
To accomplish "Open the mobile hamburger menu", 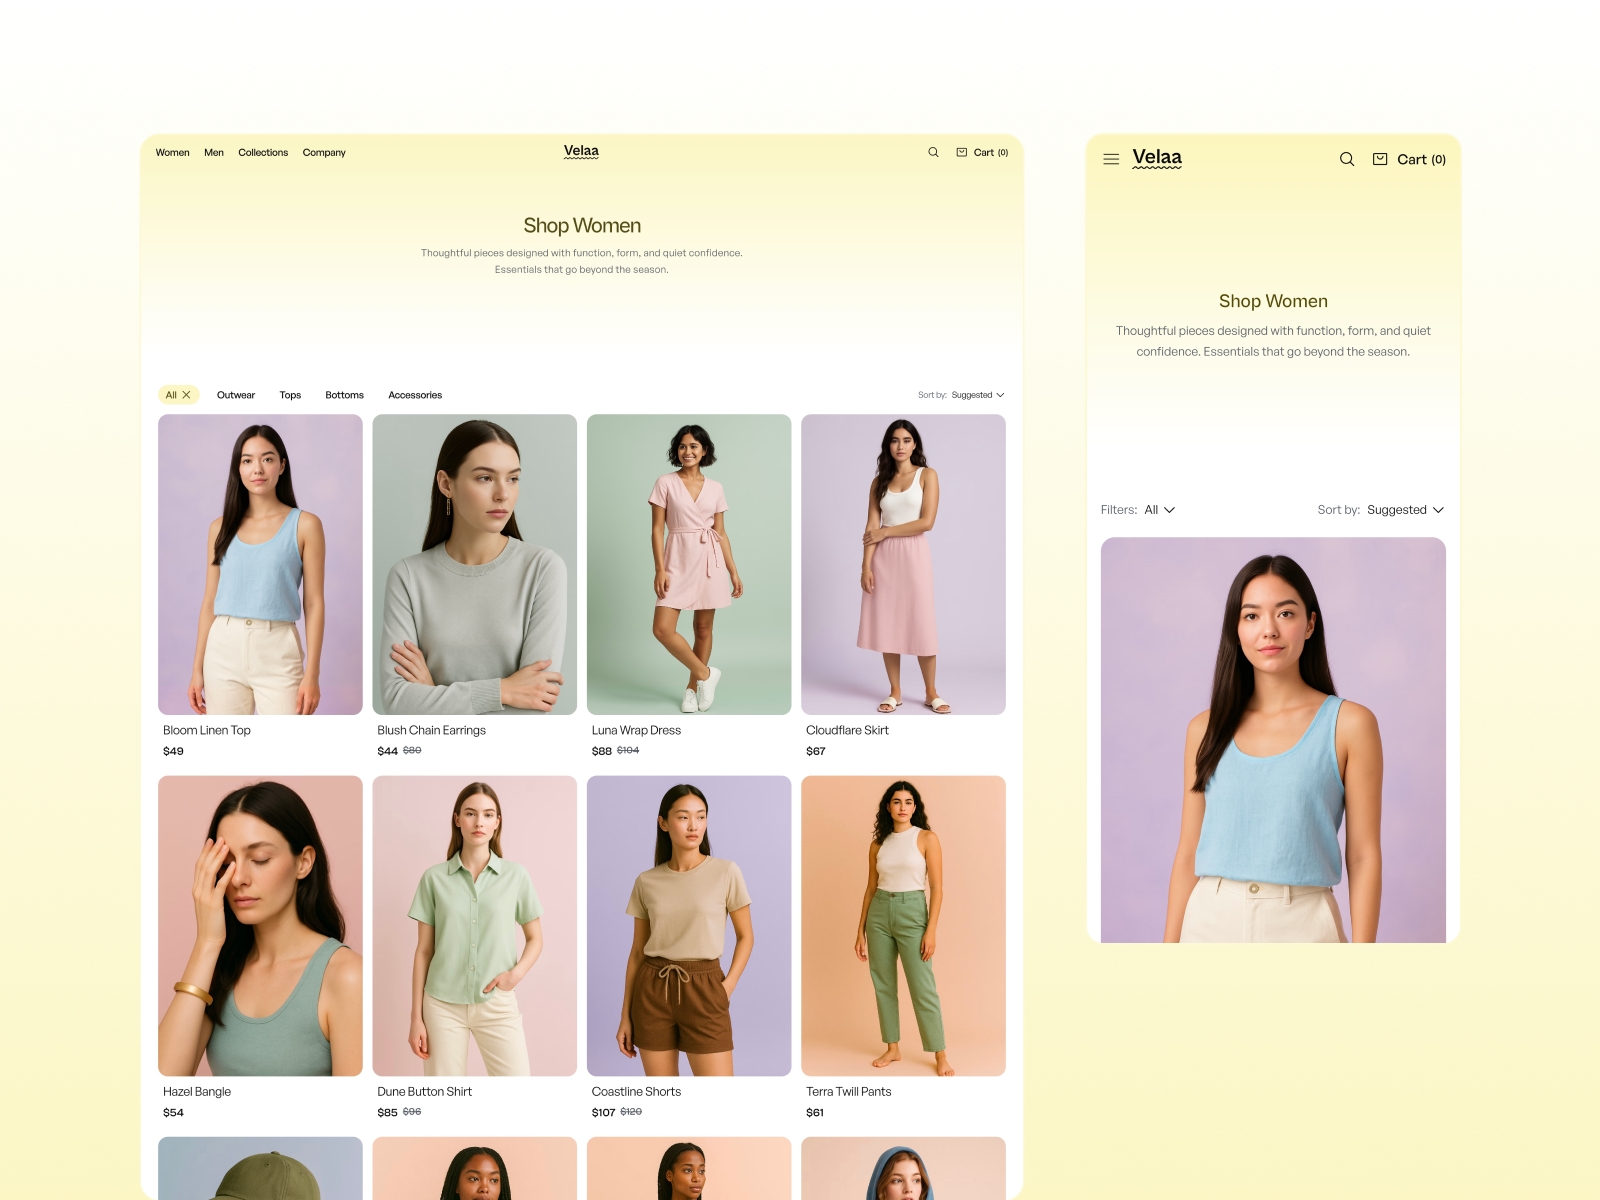I will pyautogui.click(x=1111, y=159).
